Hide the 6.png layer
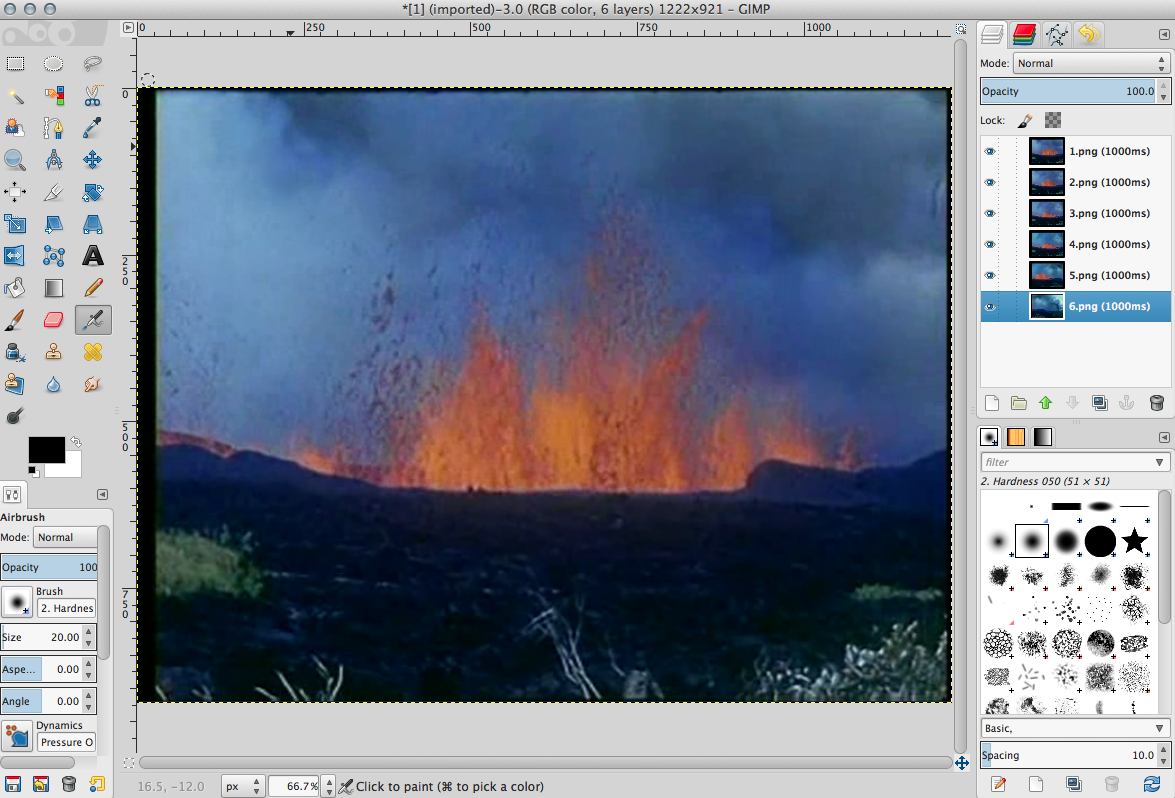Screen dimensions: 1175x798 pos(990,306)
